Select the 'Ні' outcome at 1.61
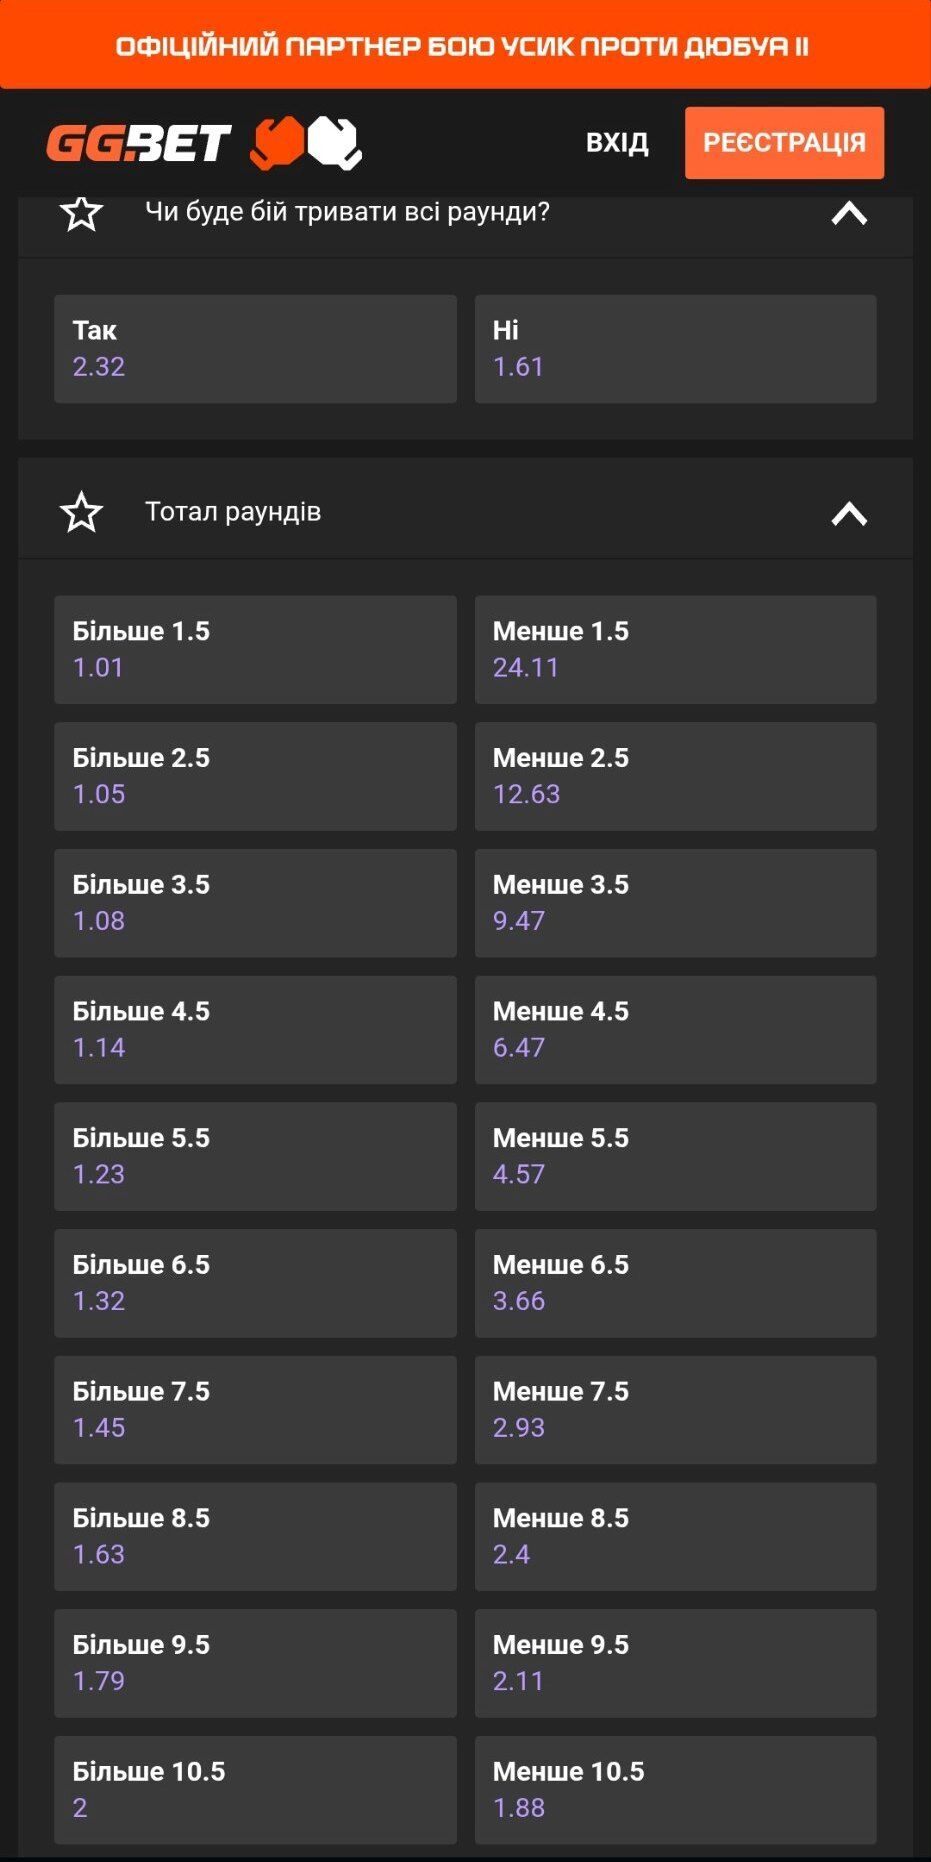 click(676, 349)
